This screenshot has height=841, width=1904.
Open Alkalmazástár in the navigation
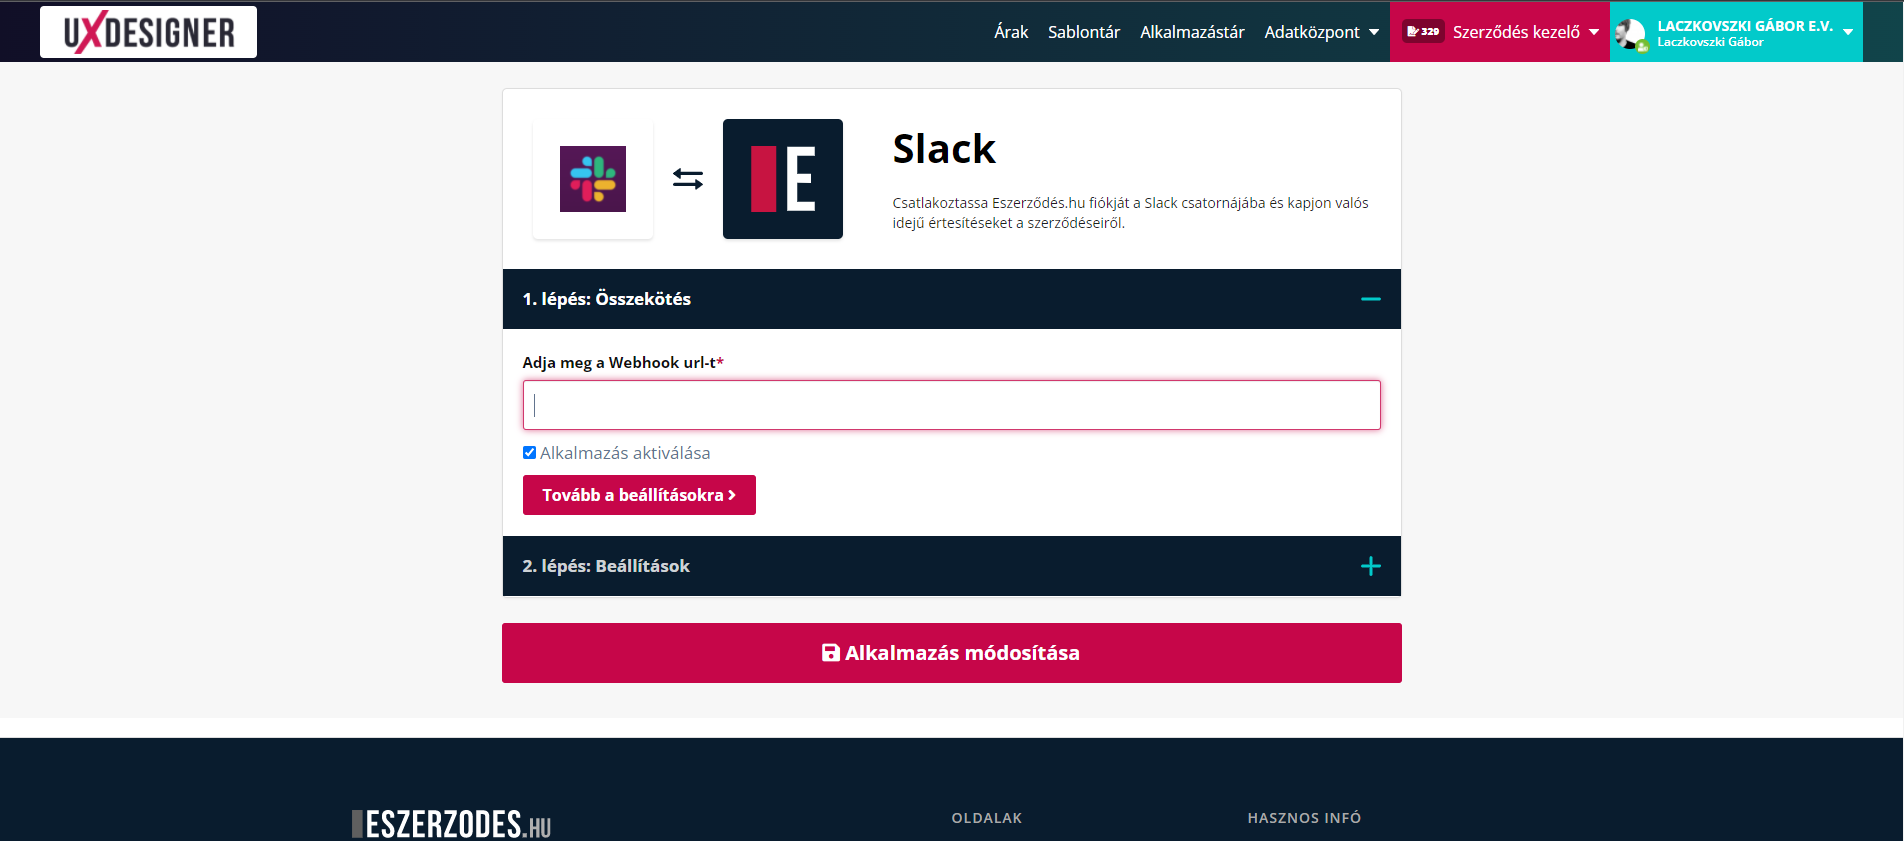pyautogui.click(x=1192, y=32)
